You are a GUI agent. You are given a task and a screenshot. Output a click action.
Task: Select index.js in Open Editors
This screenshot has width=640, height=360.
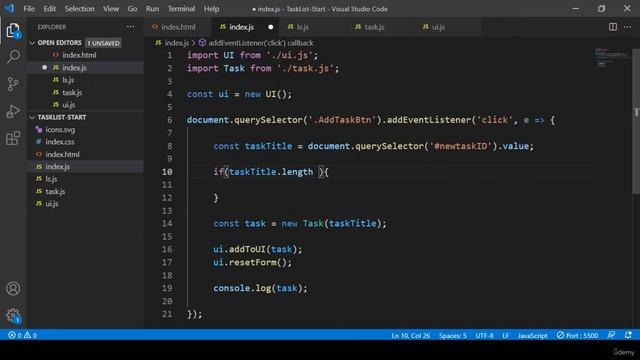tap(86, 68)
